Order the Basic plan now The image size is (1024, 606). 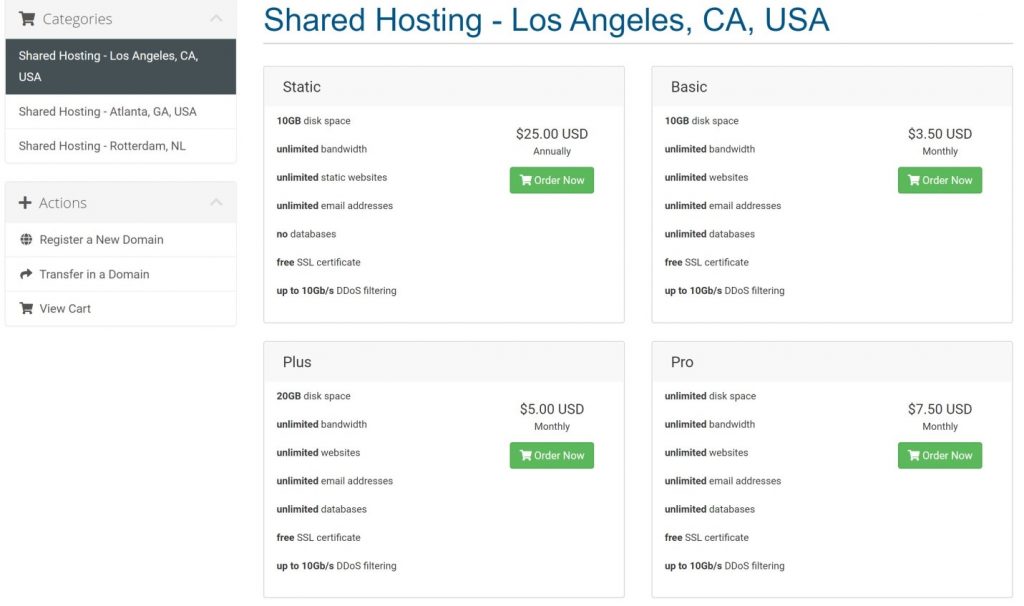point(940,180)
